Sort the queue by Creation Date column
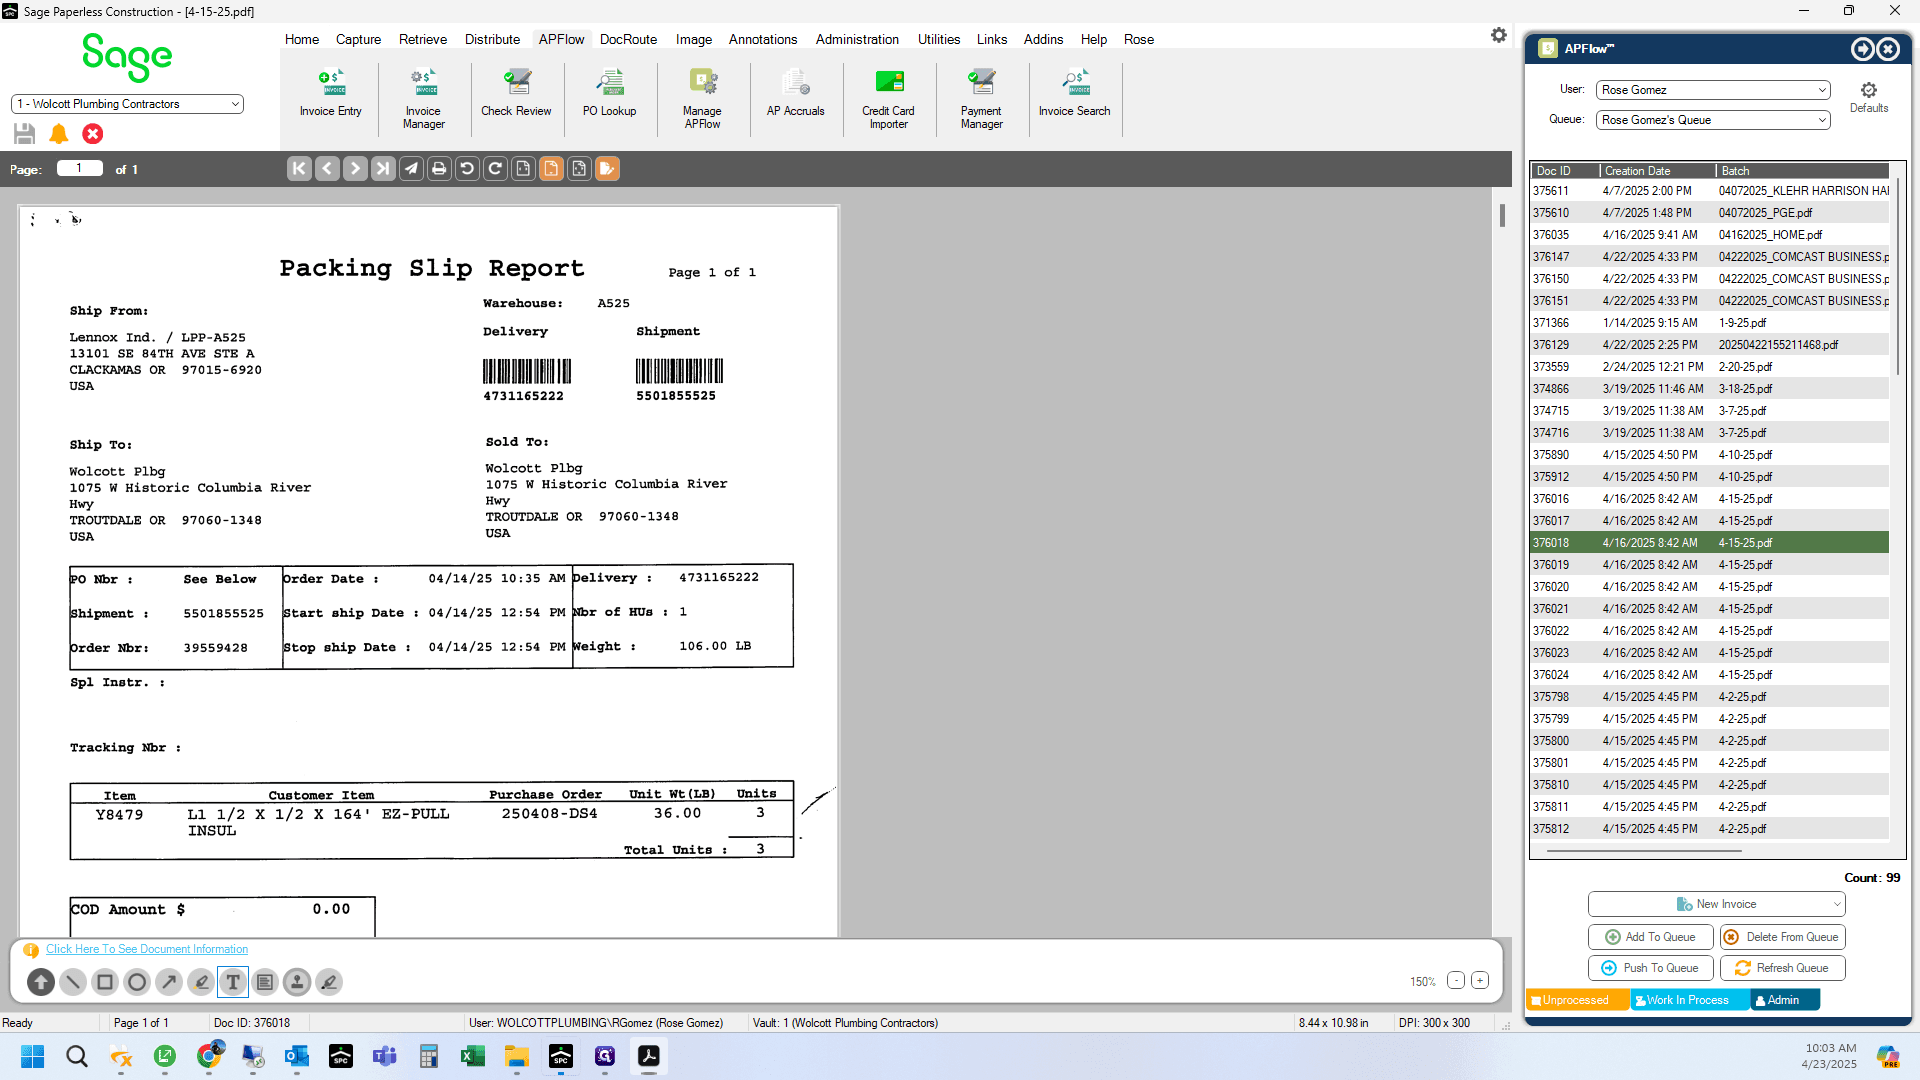The image size is (1920, 1080). click(1658, 171)
